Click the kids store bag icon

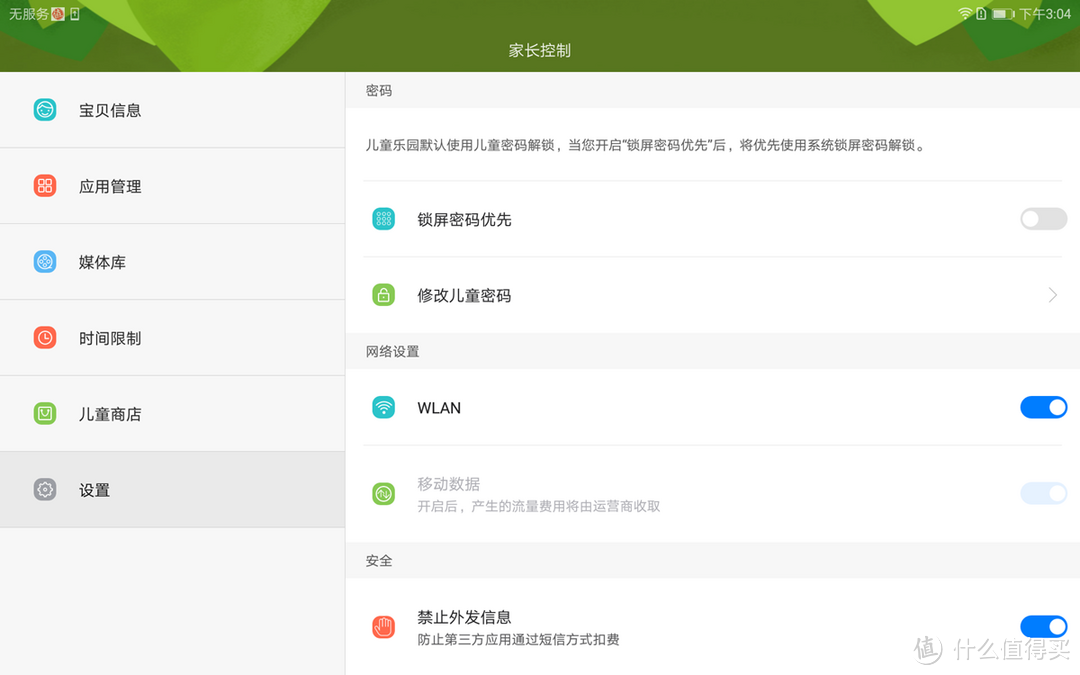[45, 413]
